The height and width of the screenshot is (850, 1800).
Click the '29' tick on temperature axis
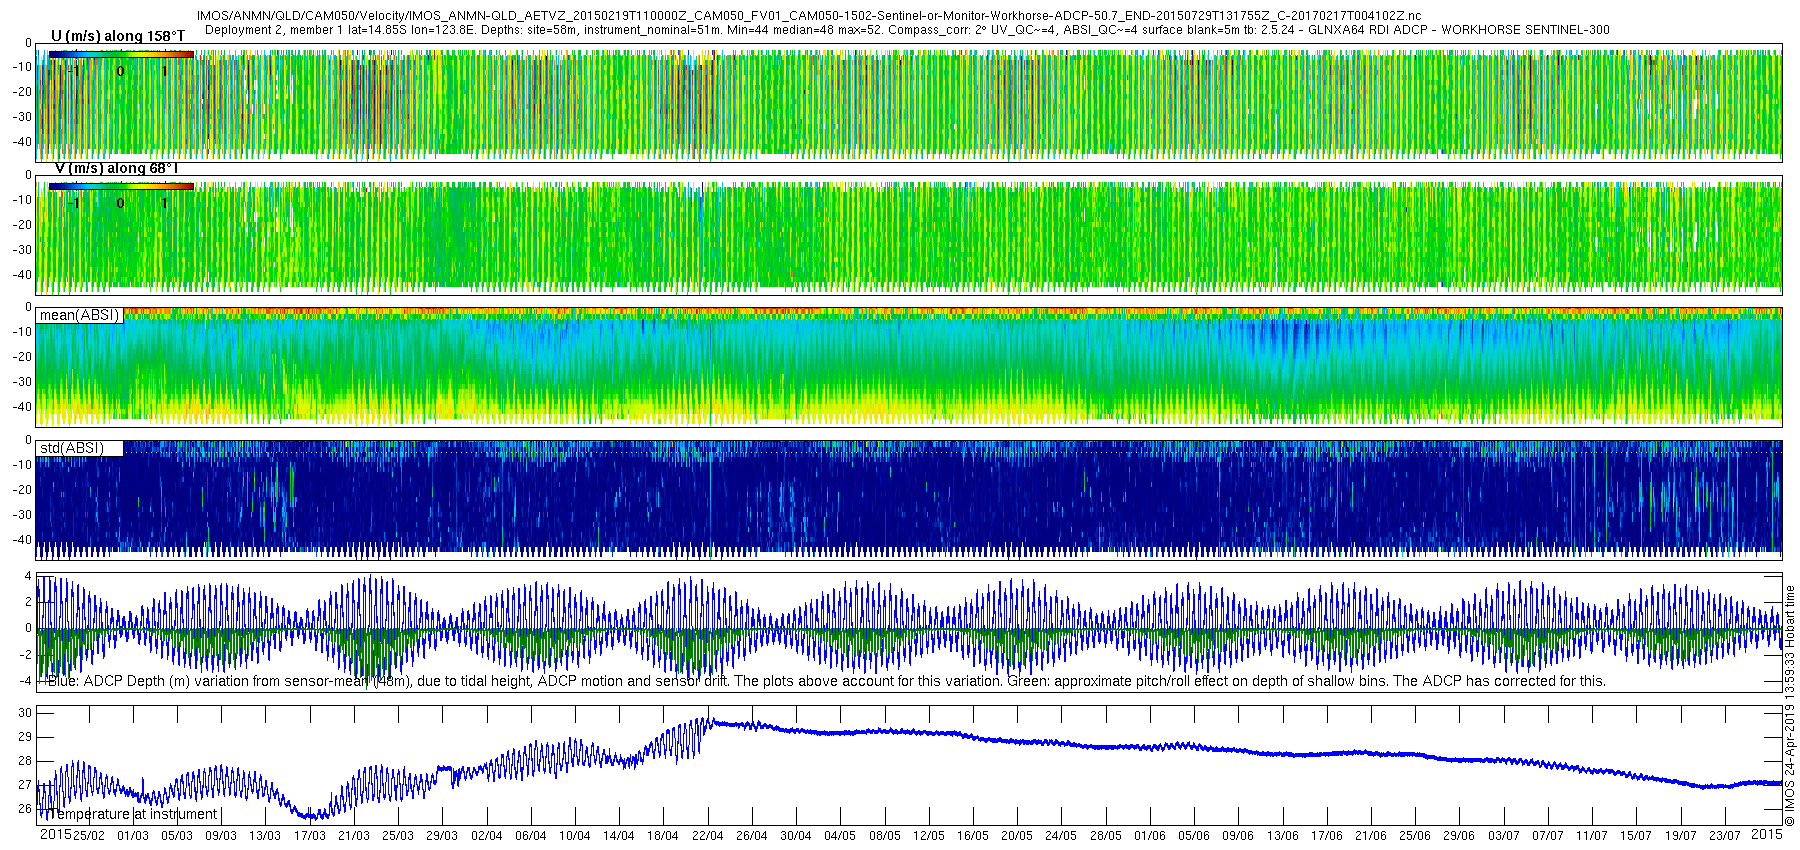point(26,737)
